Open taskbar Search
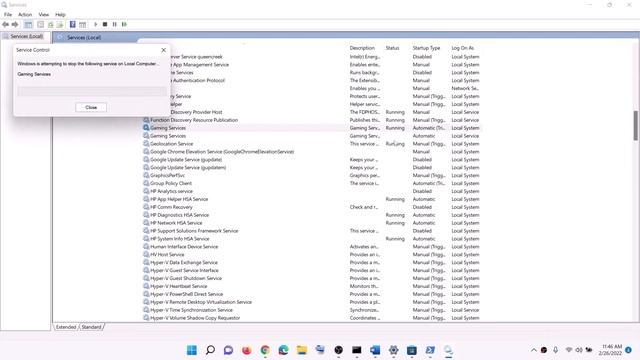Viewport: 640px width, 360px height. point(210,350)
